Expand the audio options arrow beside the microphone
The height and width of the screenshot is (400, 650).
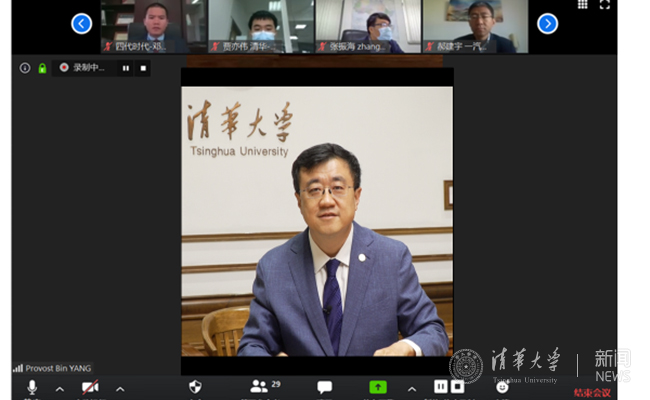coord(59,388)
